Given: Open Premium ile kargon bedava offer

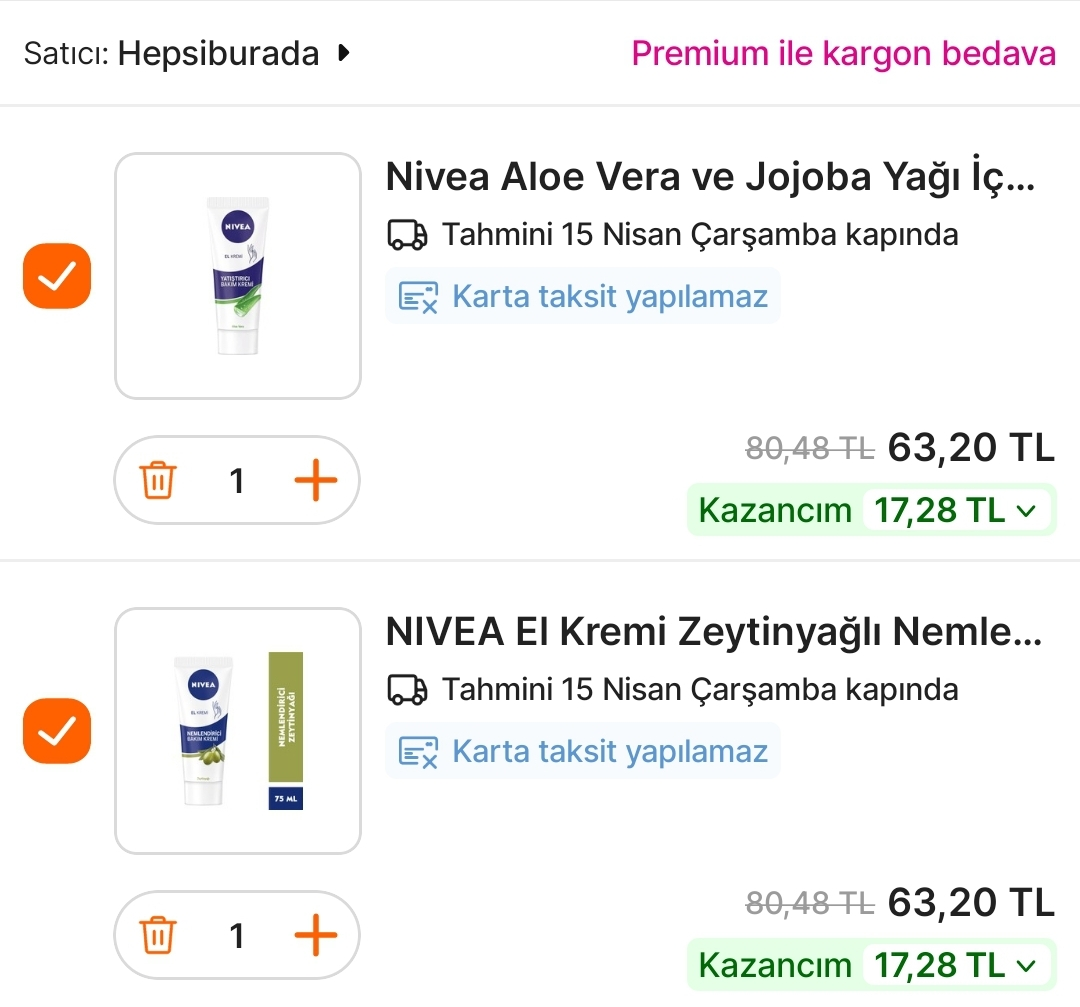Looking at the screenshot, I should click(843, 53).
